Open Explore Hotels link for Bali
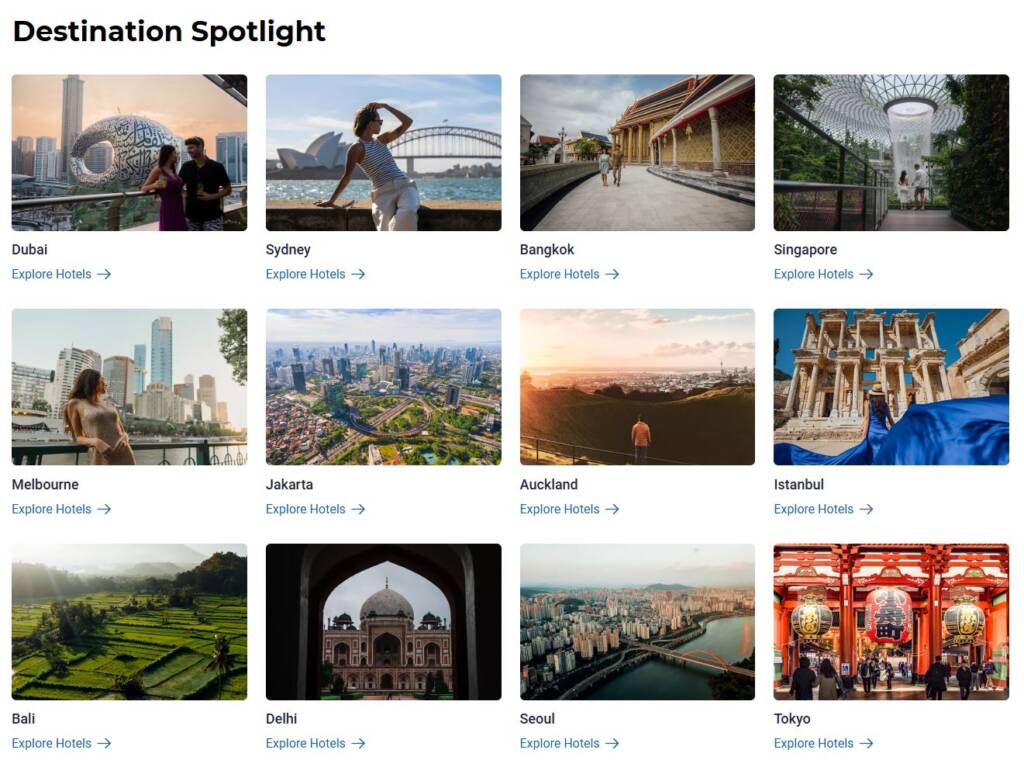The width and height of the screenshot is (1024, 767). [52, 743]
